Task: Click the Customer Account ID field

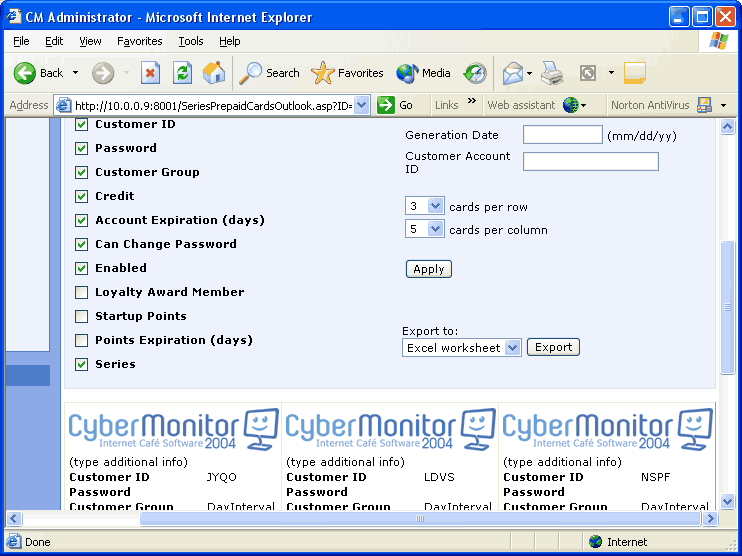Action: (x=591, y=161)
